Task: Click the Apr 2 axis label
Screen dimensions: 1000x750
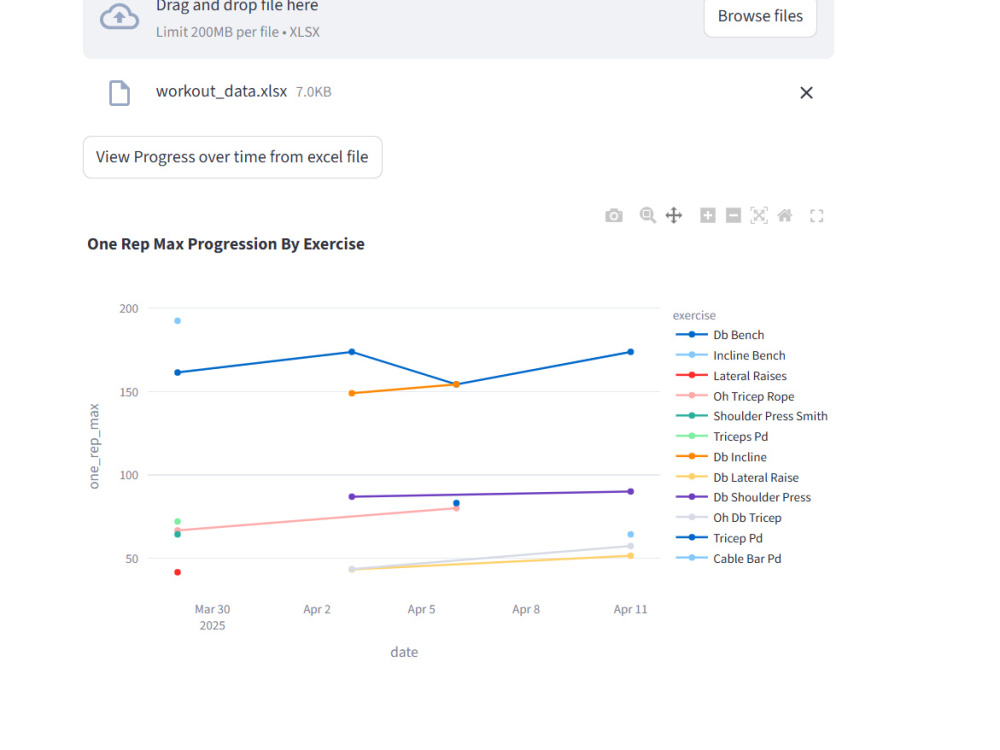Action: pyautogui.click(x=317, y=609)
